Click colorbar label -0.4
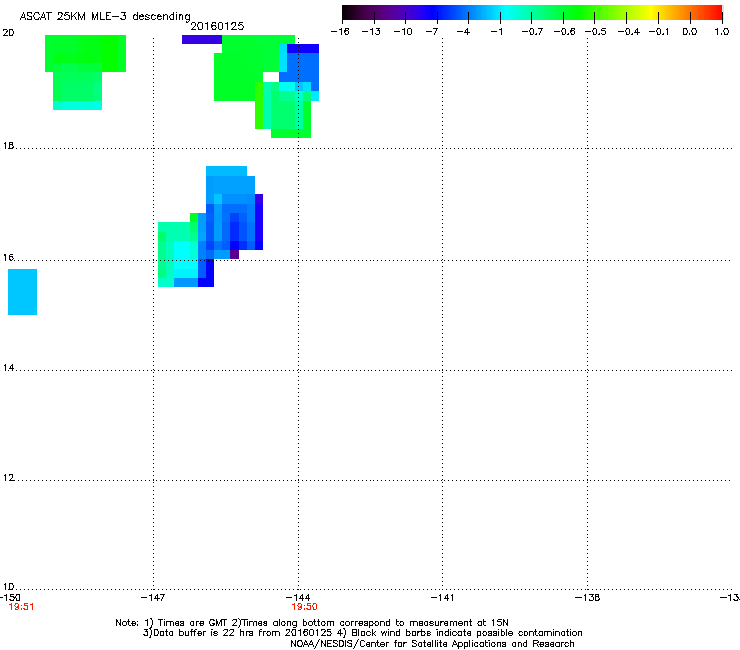Viewport: 740px width, 650px height. coord(629,32)
